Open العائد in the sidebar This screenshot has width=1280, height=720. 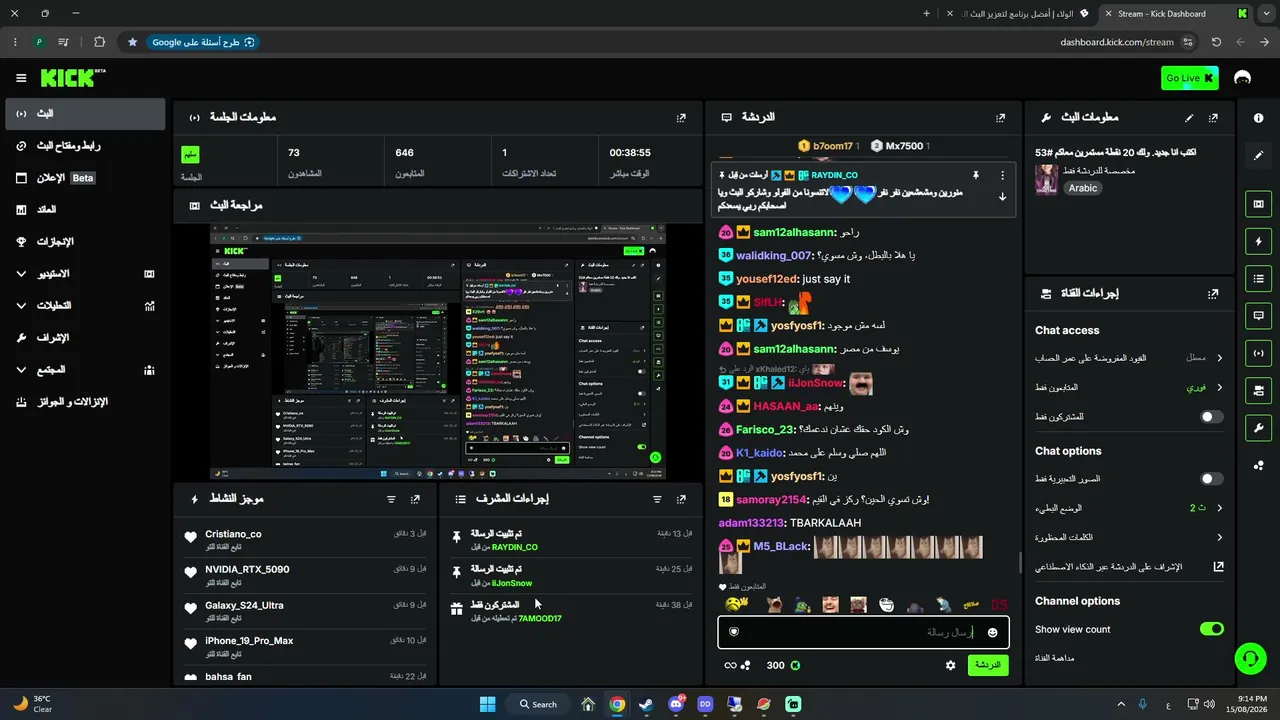(85, 210)
